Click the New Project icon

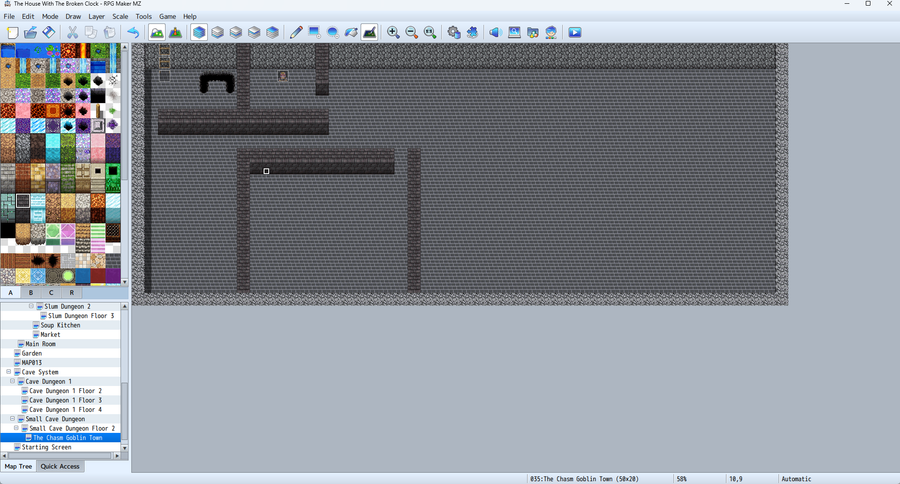pos(13,33)
